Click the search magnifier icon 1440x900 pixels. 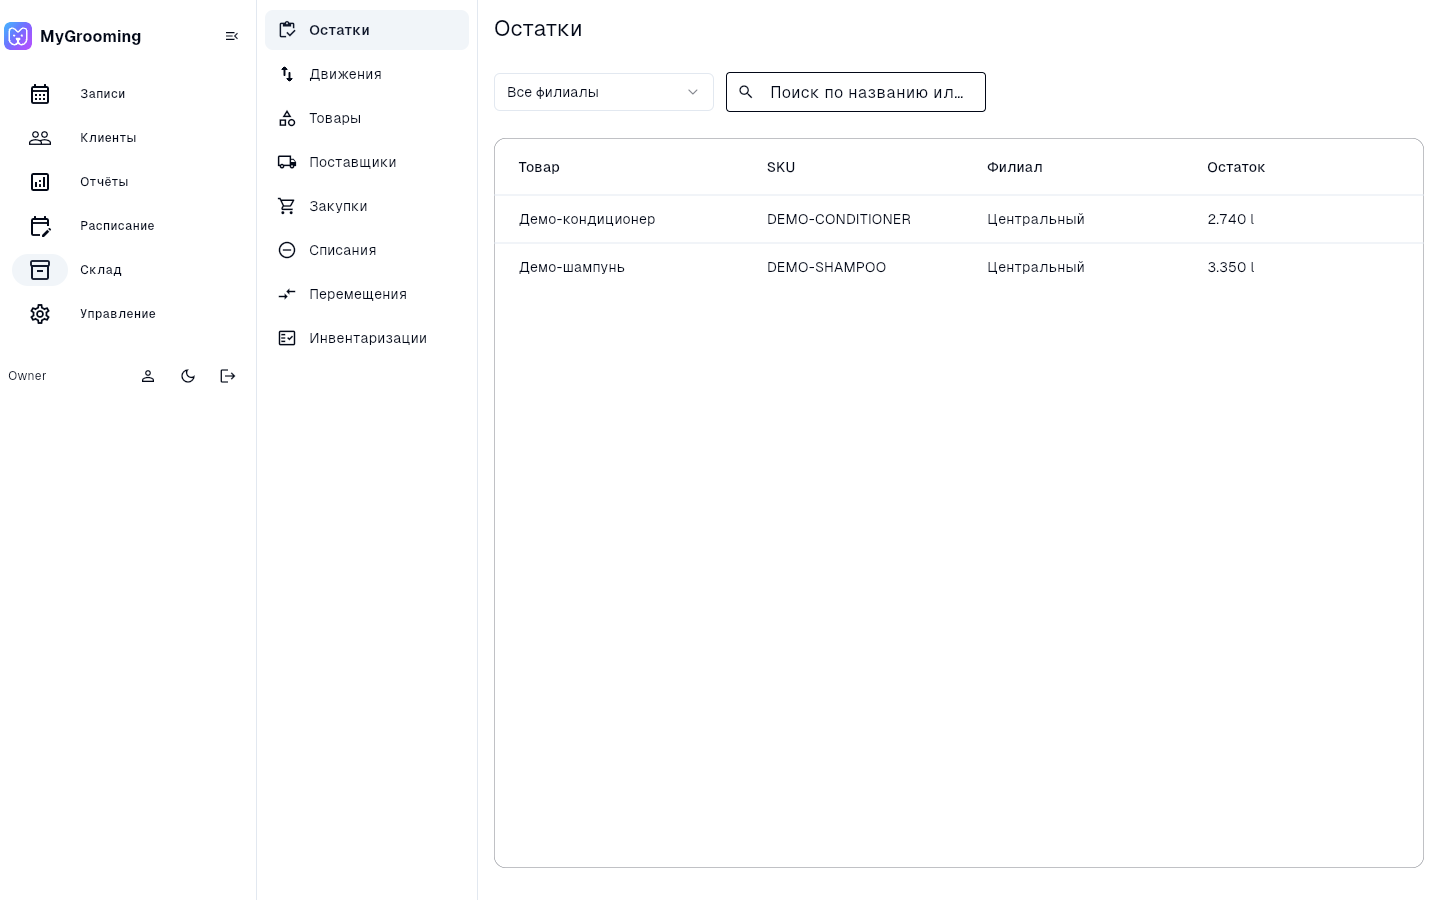pyautogui.click(x=746, y=92)
